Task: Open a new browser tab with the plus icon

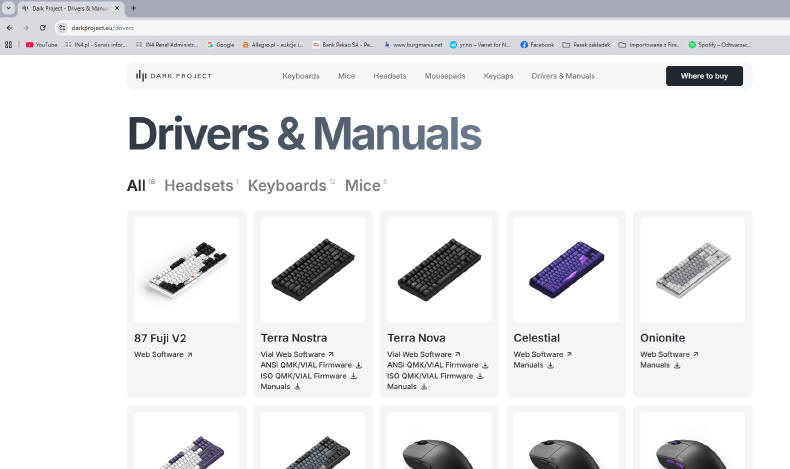Action: pyautogui.click(x=134, y=8)
